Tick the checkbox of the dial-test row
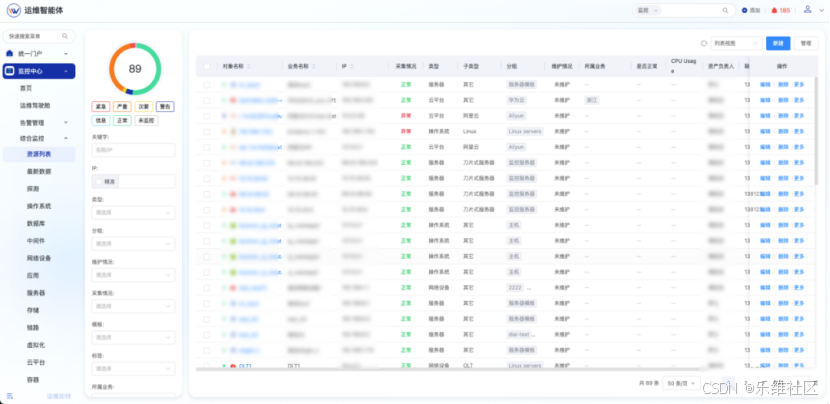This screenshot has height=404, width=830. [207, 335]
